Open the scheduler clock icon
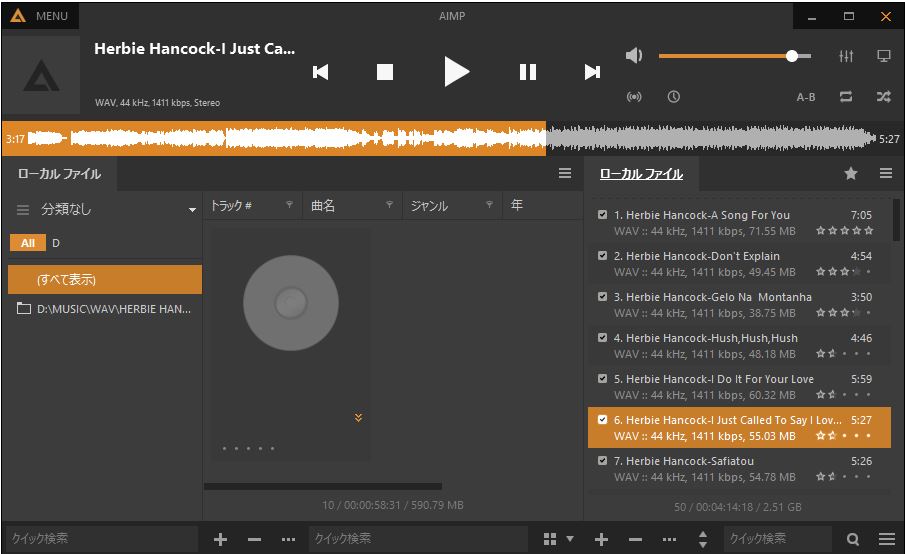 click(674, 96)
